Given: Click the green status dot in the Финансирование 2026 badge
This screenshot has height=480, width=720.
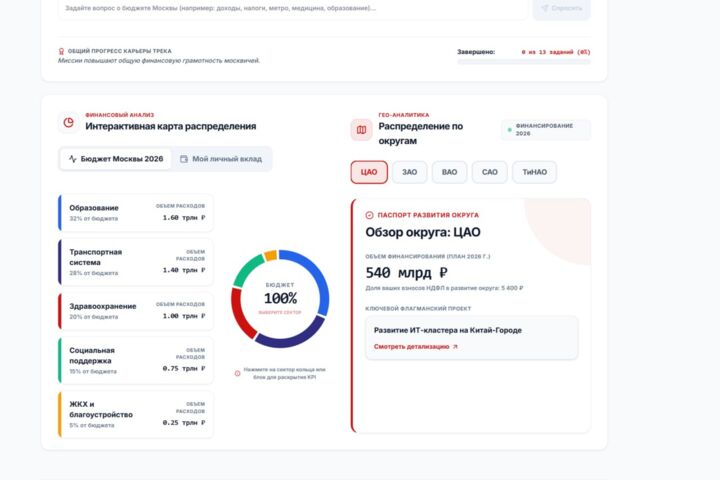Looking at the screenshot, I should coord(509,130).
